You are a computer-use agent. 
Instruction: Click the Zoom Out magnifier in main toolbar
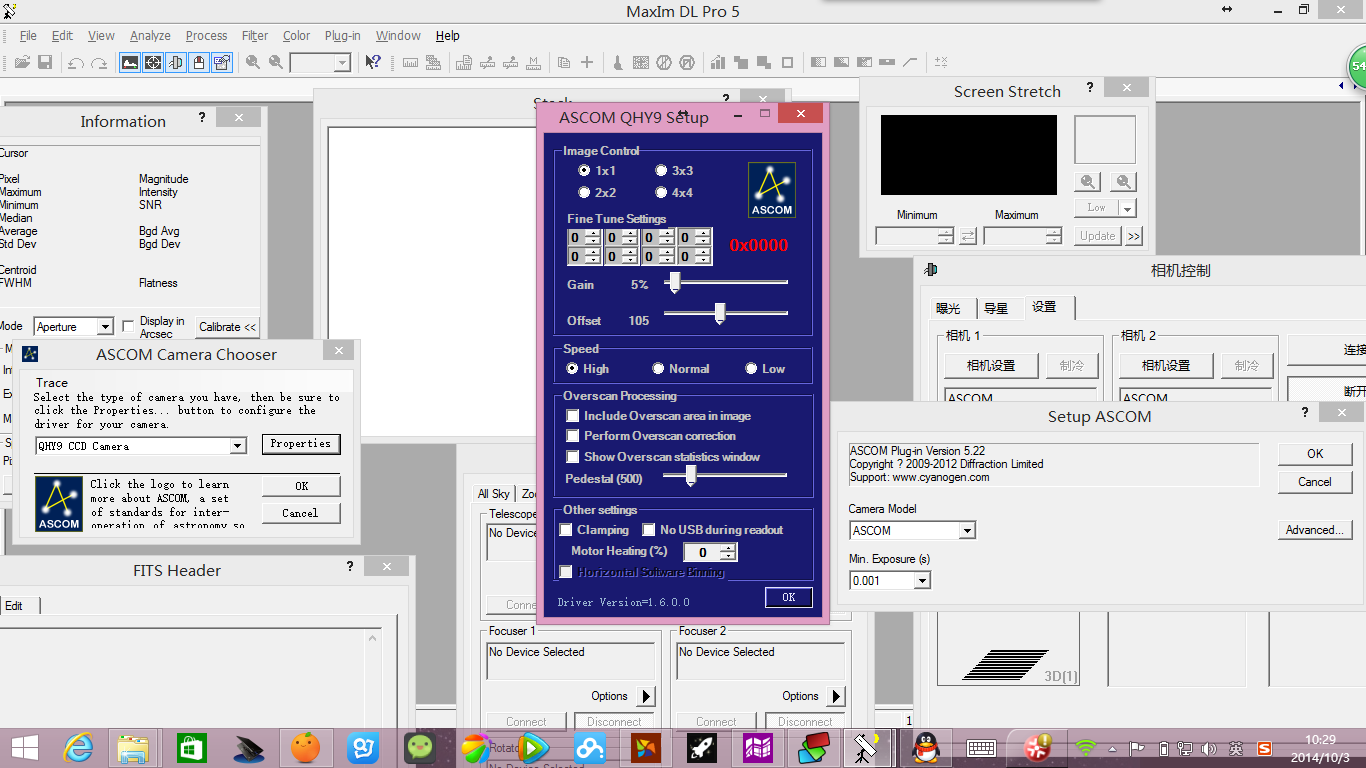click(x=276, y=62)
